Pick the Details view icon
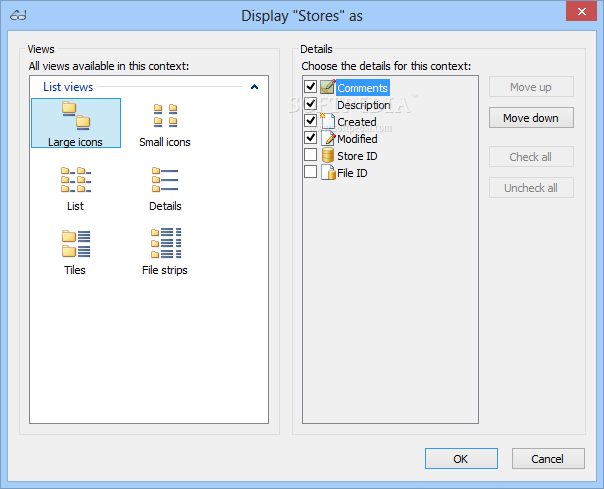The width and height of the screenshot is (604, 489). click(165, 180)
